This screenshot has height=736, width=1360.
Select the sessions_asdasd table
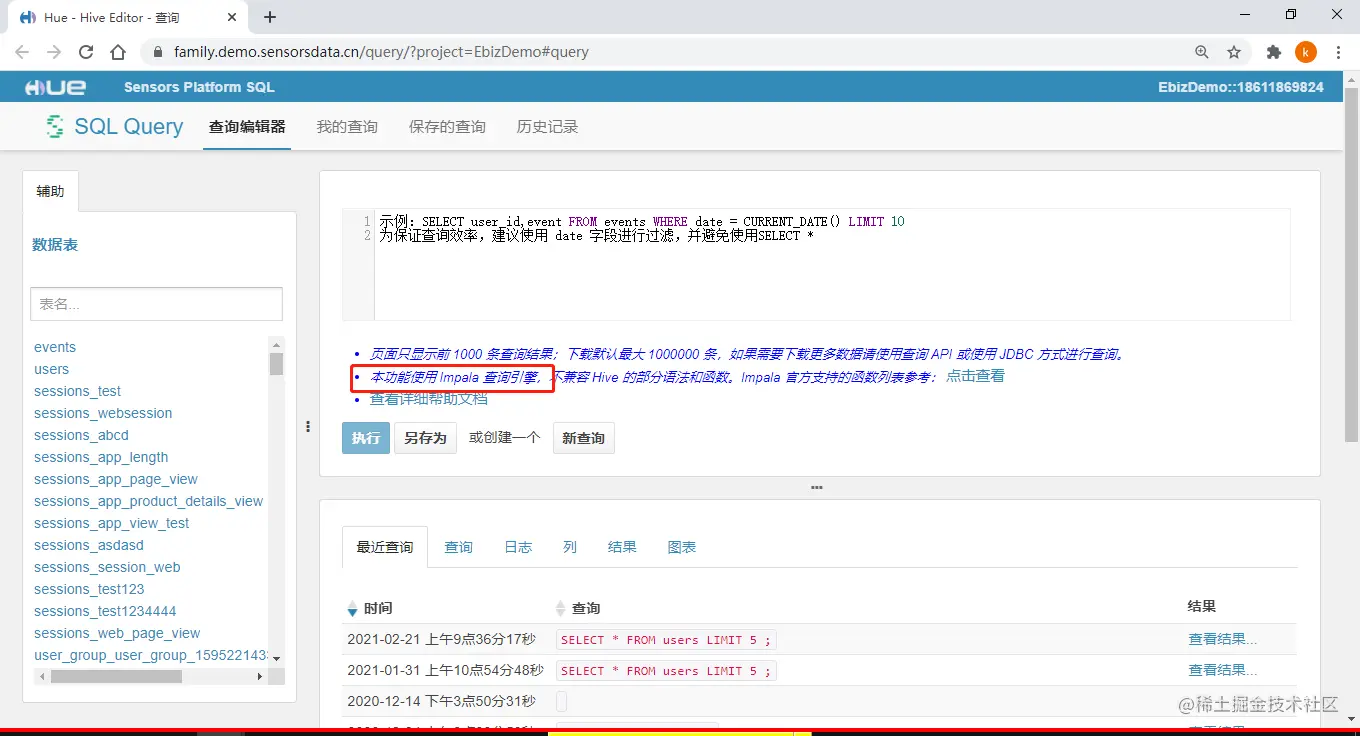(89, 545)
